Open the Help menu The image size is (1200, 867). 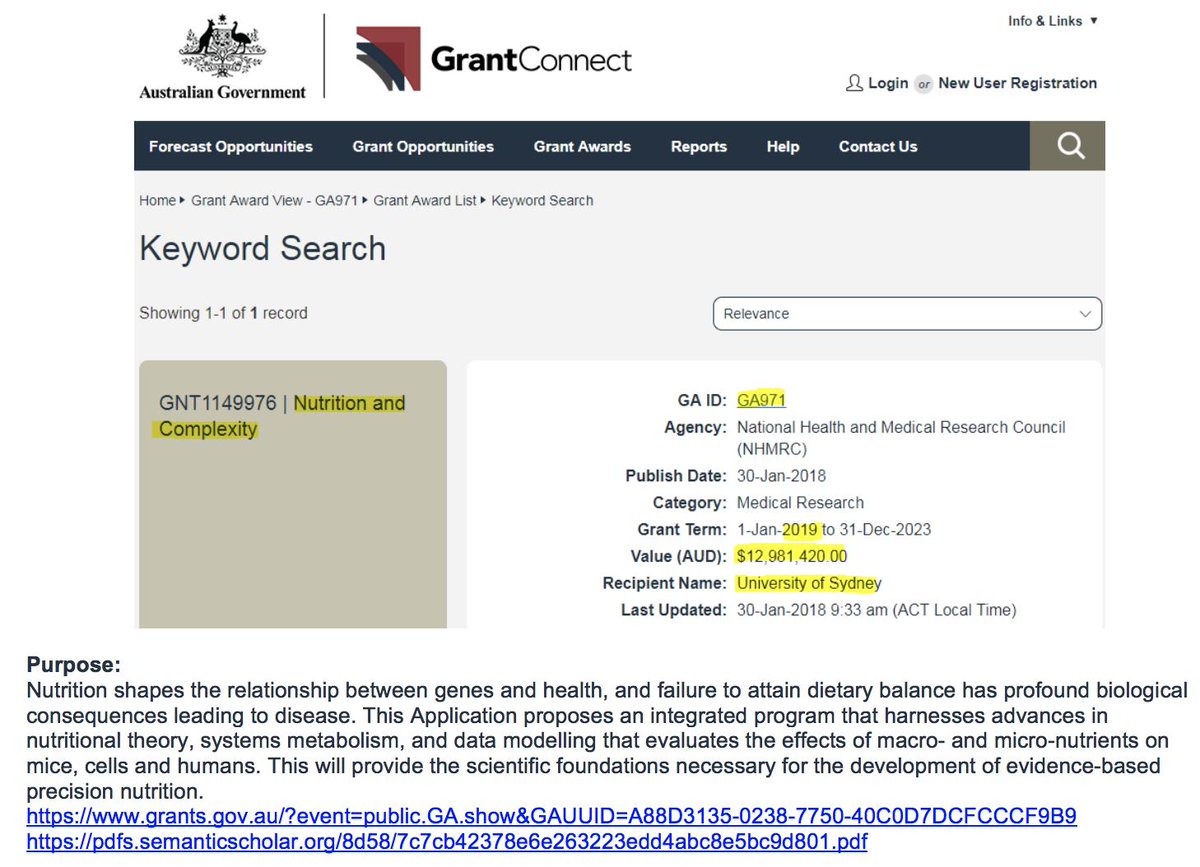tap(783, 146)
